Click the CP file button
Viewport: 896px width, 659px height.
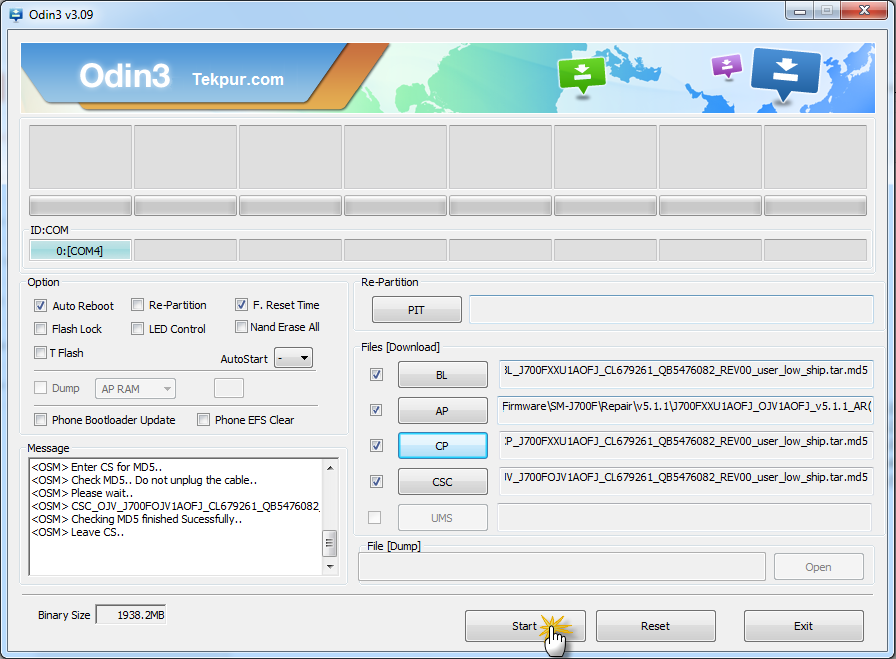(x=442, y=446)
